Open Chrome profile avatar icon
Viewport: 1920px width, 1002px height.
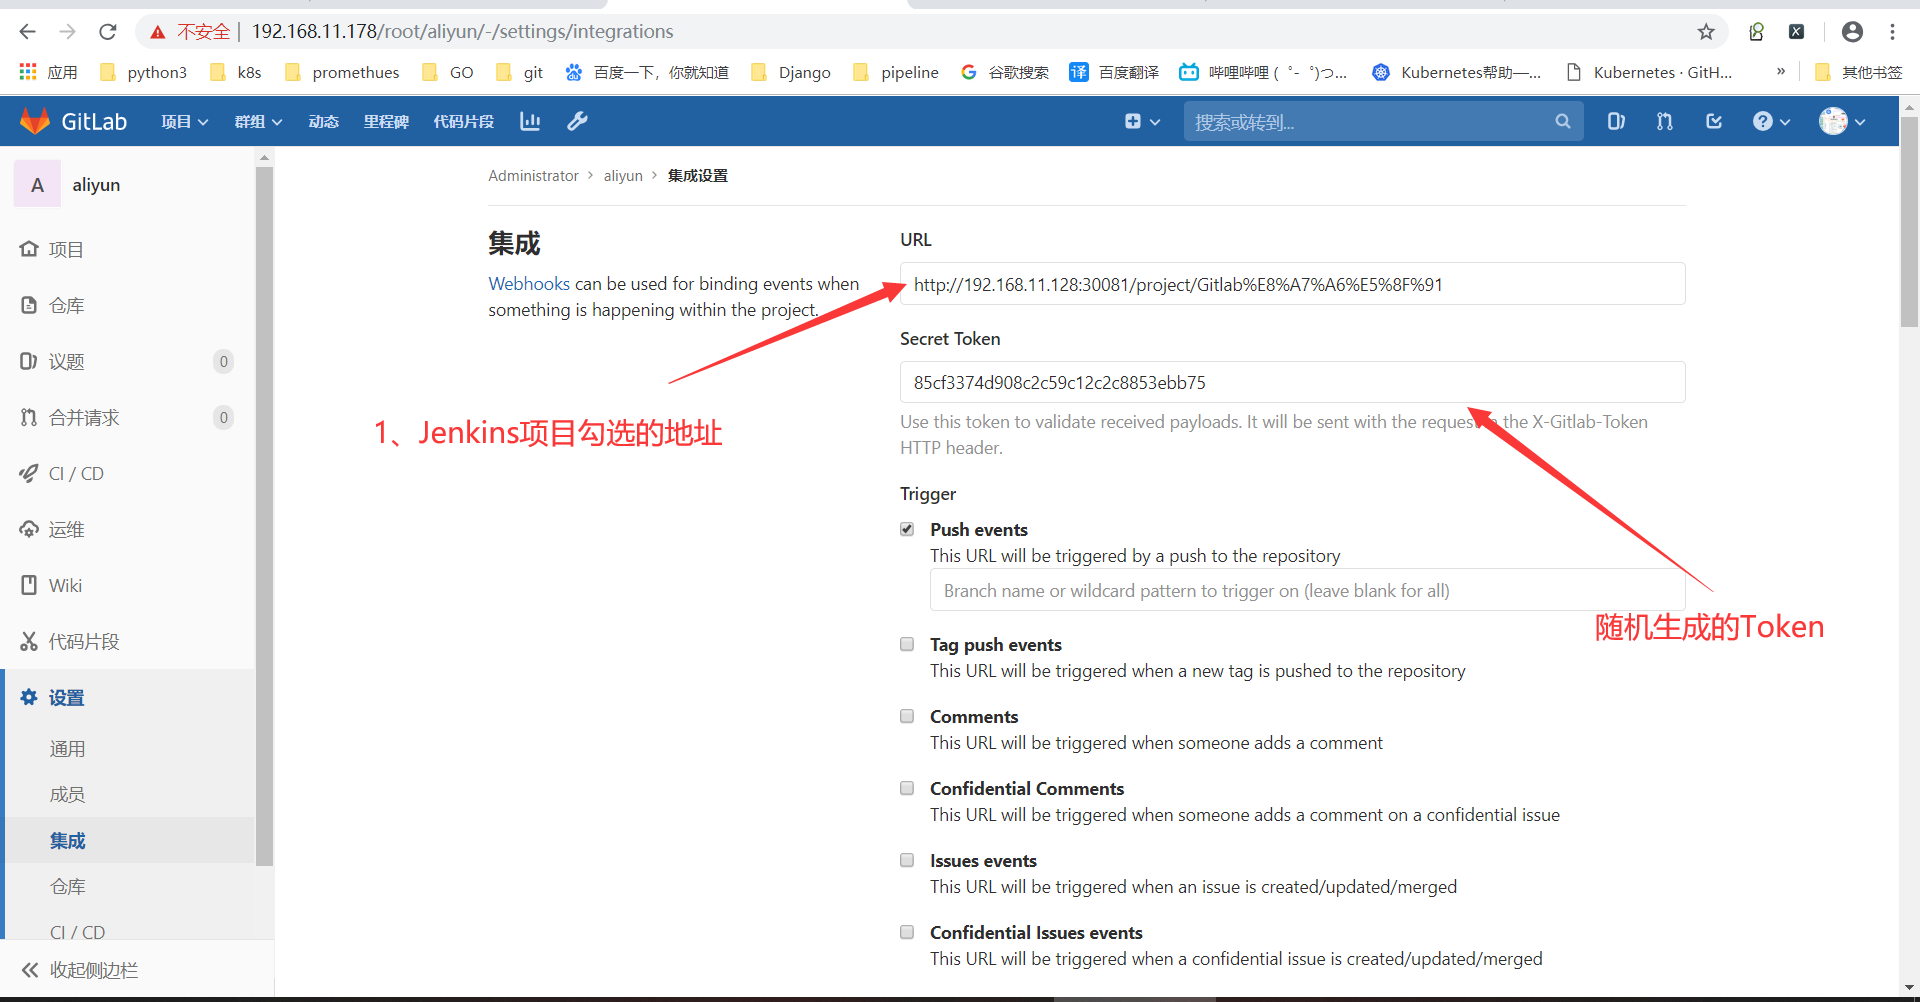point(1852,32)
